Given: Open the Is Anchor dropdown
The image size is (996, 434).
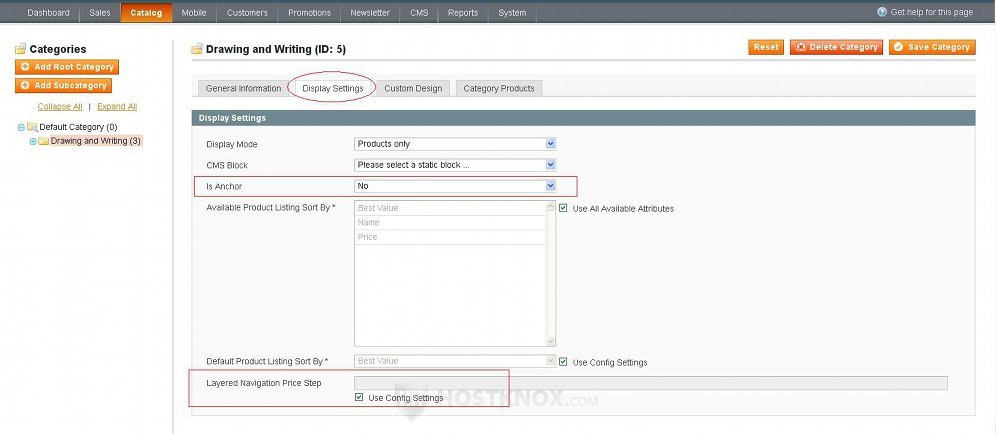Looking at the screenshot, I should [x=455, y=186].
